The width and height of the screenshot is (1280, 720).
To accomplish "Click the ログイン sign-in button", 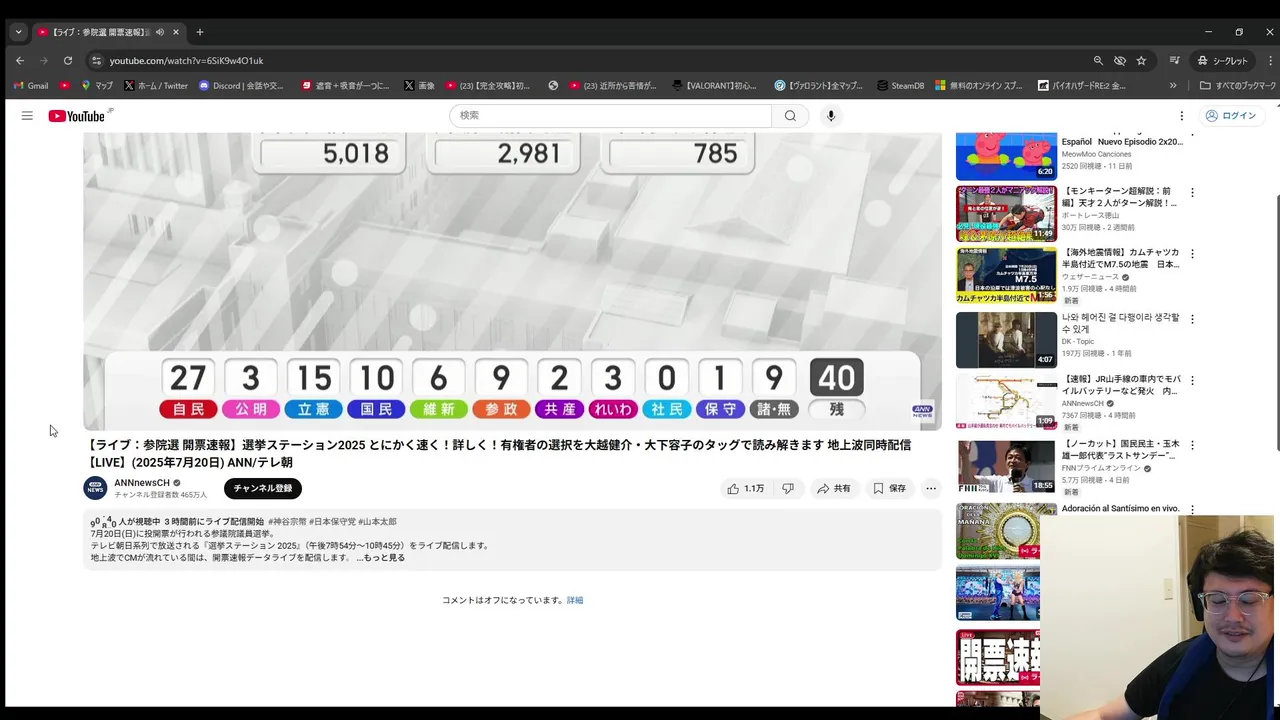I will tap(1230, 116).
